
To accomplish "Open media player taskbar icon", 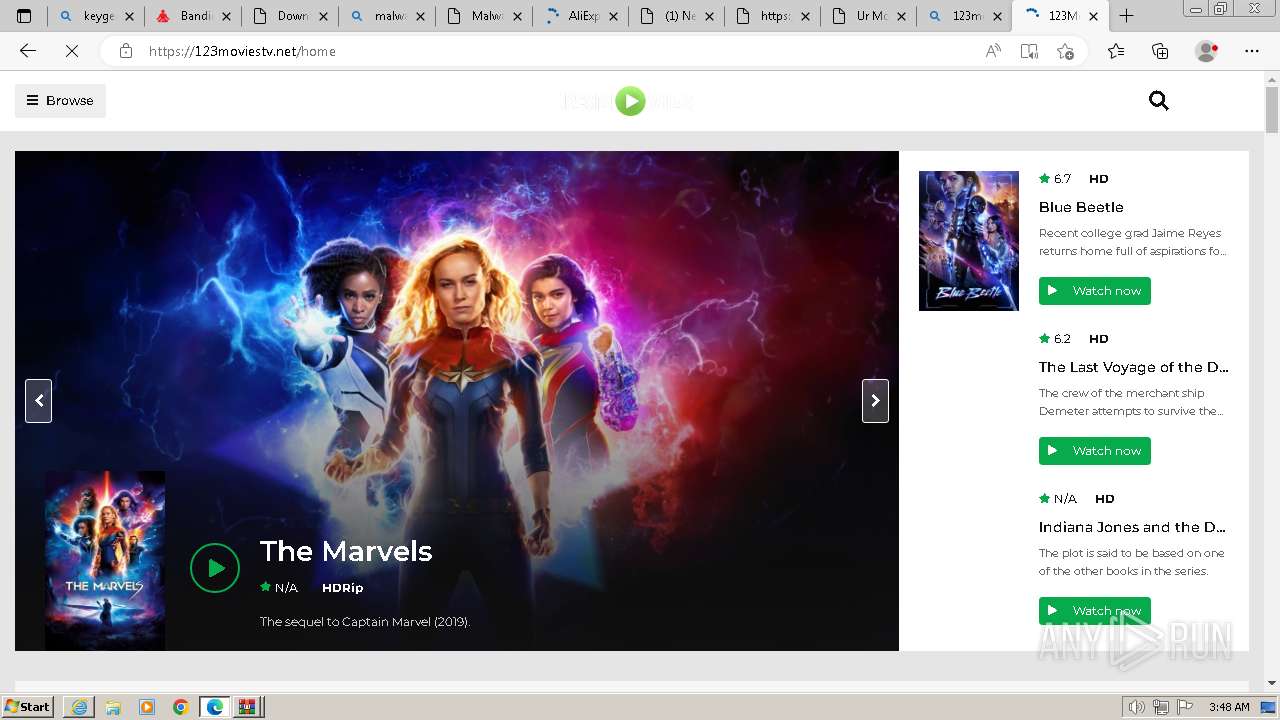I will pos(147,707).
